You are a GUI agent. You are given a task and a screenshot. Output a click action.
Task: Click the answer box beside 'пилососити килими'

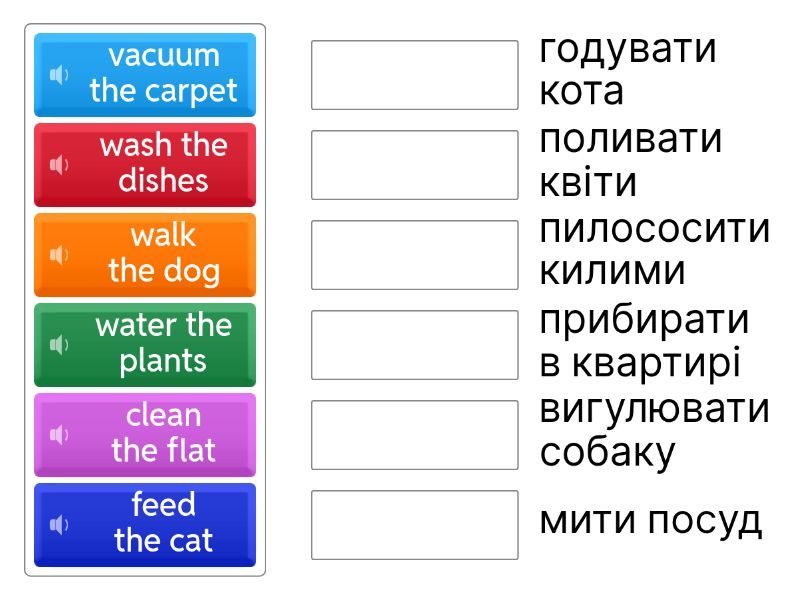click(x=413, y=250)
